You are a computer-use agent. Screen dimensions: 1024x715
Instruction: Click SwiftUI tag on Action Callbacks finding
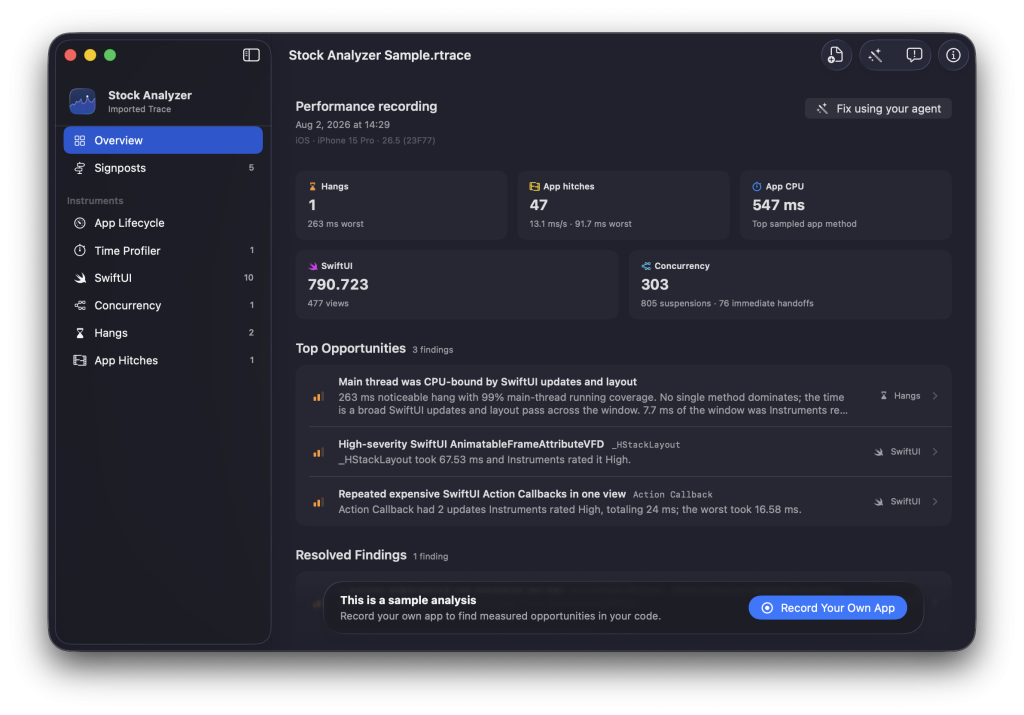[x=897, y=501]
